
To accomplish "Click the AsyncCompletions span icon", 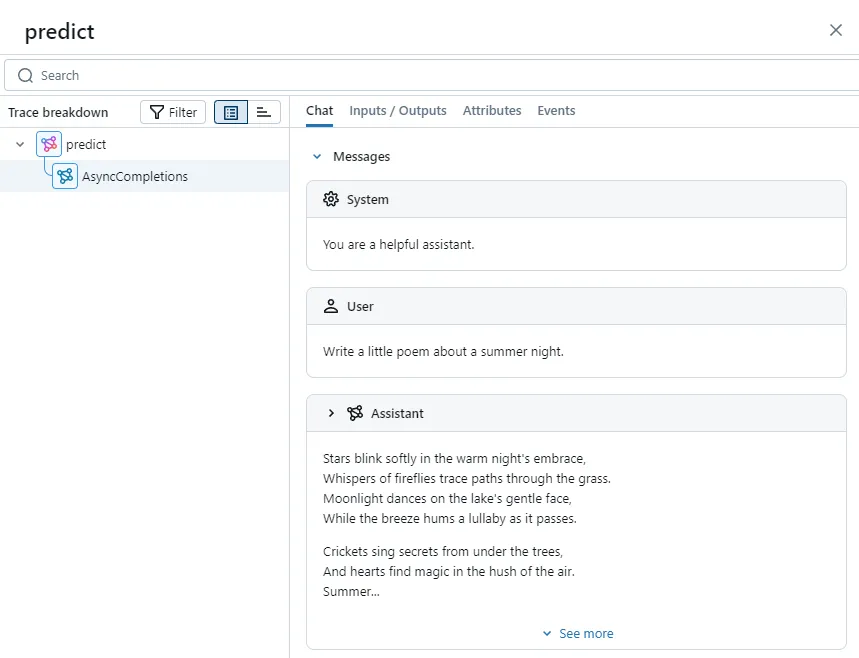I will [65, 176].
